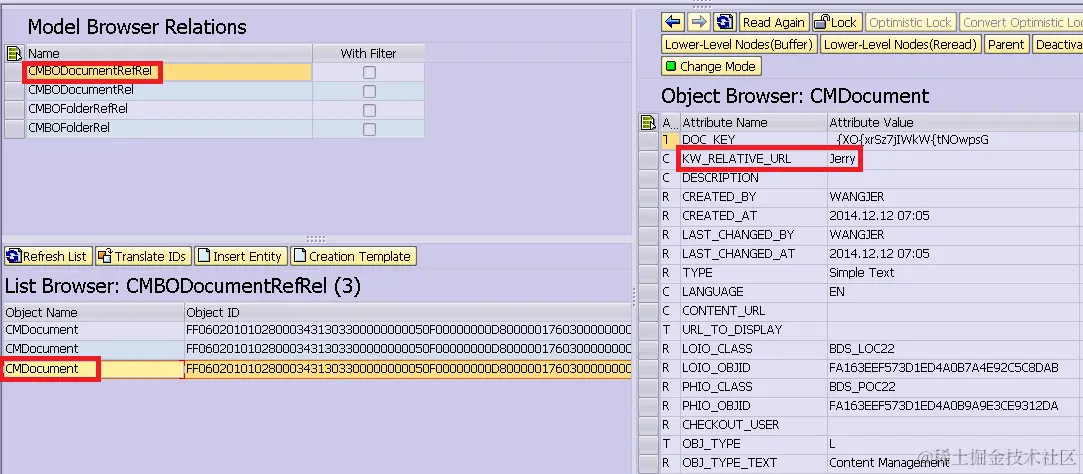Click the Parent button
Viewport: 1083px width, 474px height.
pos(1006,44)
